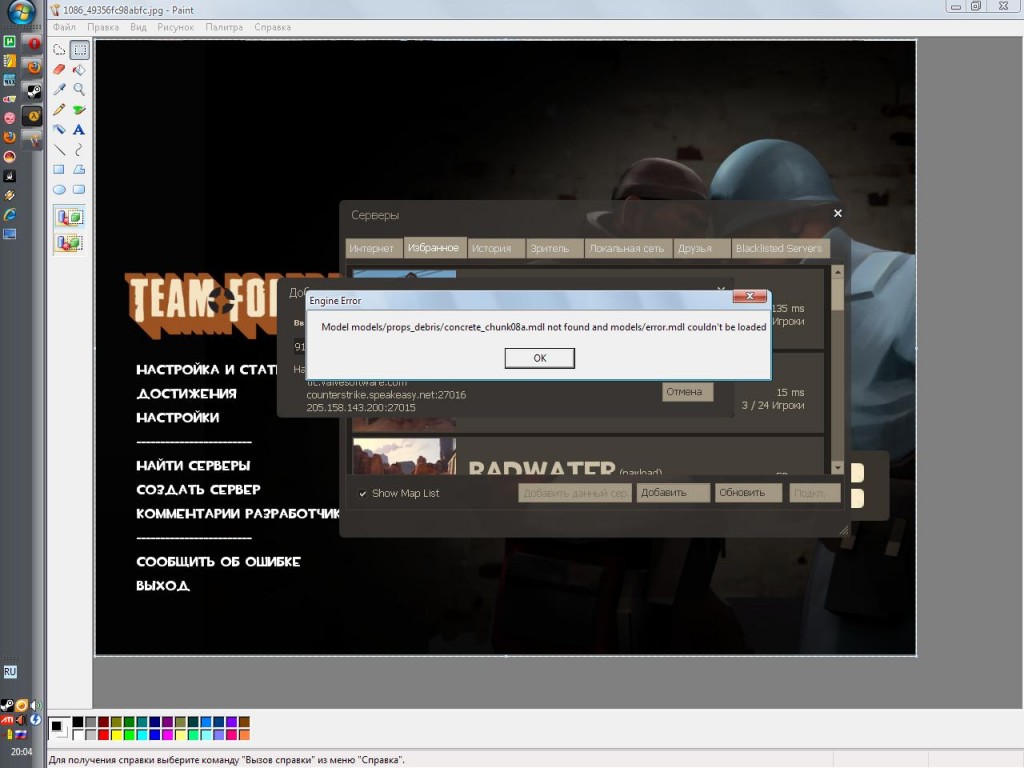
Task: Pick the orange palette color
Action: click(244, 735)
